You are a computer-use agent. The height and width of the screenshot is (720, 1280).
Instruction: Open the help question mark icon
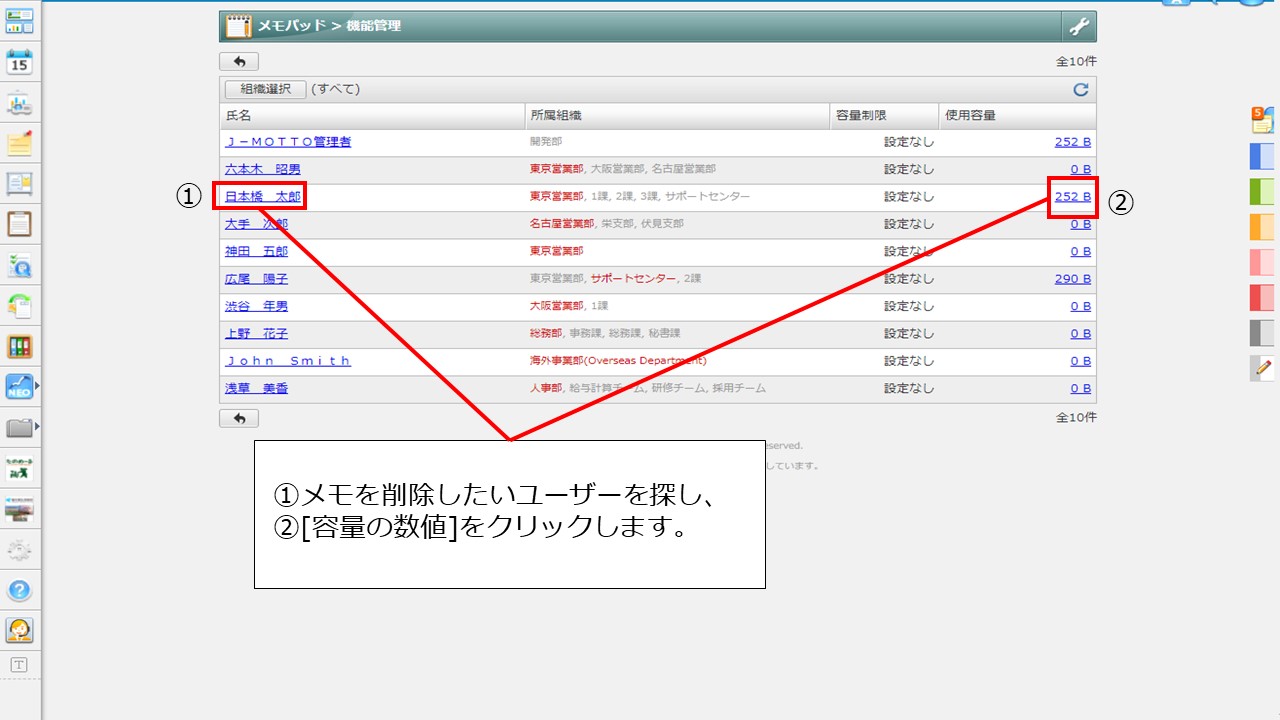[20, 590]
